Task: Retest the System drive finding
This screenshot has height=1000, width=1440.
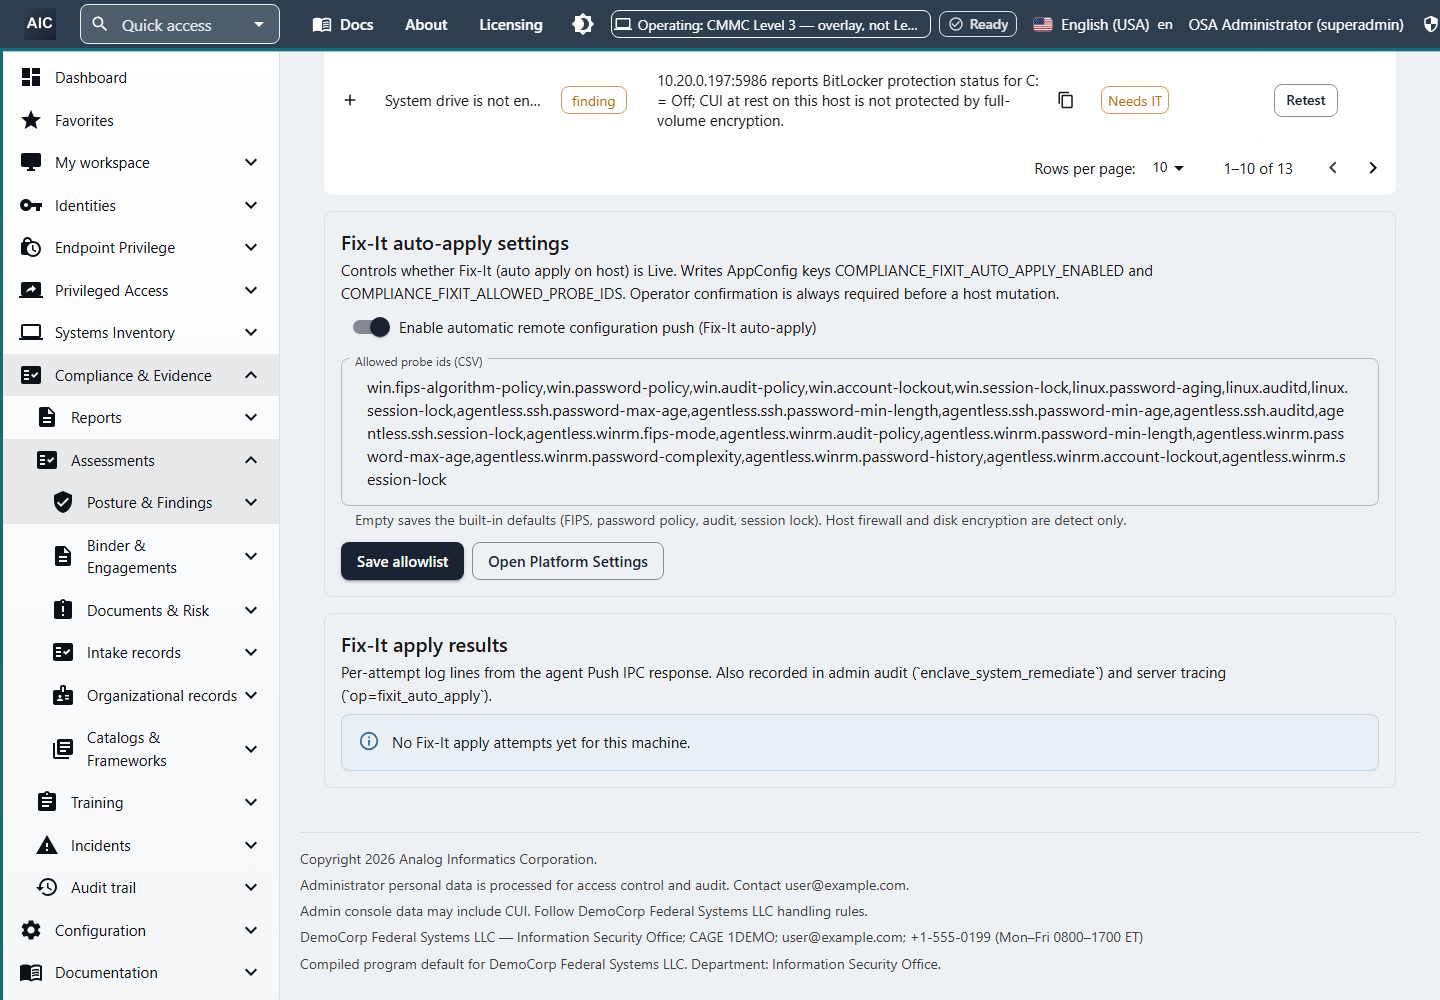Action: [1306, 100]
